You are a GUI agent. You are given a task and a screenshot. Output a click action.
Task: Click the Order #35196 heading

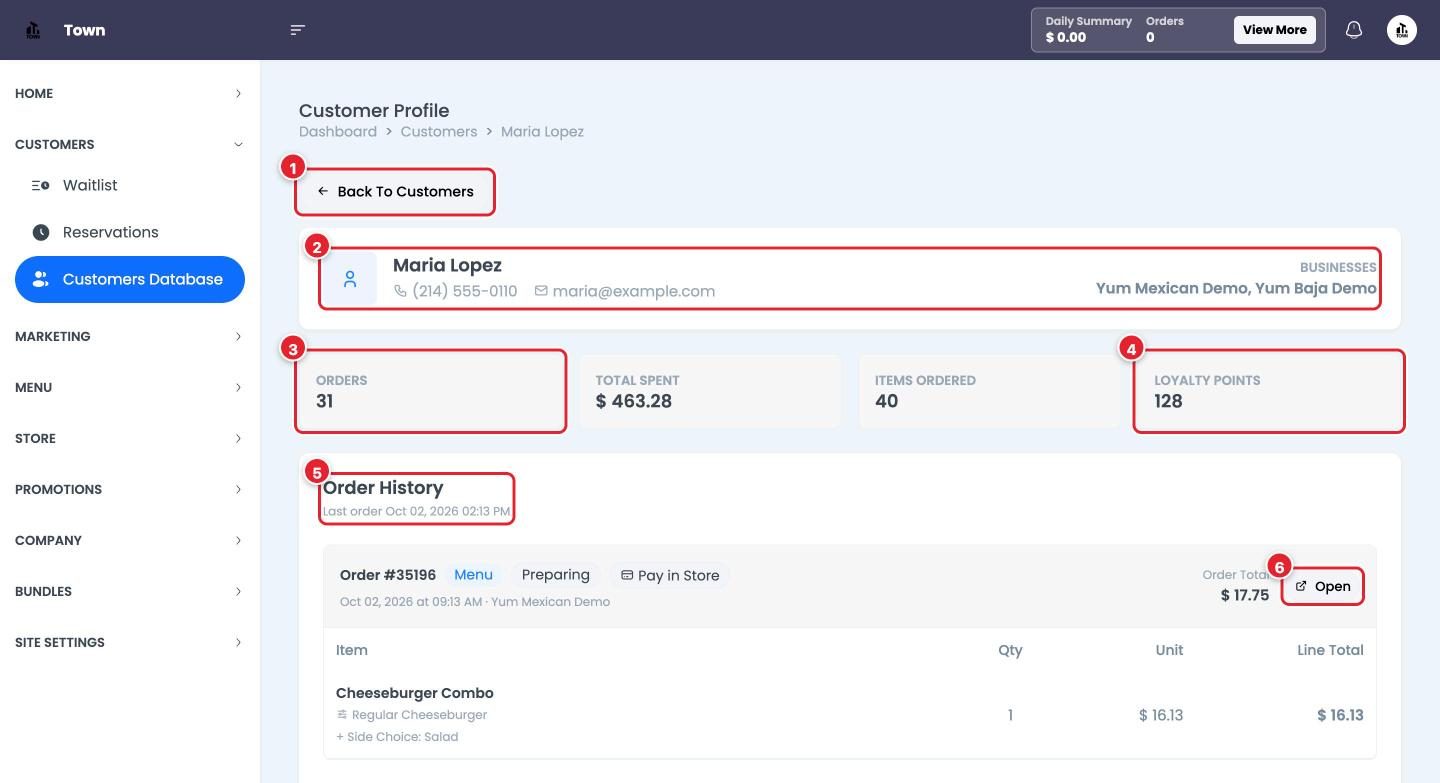[388, 575]
